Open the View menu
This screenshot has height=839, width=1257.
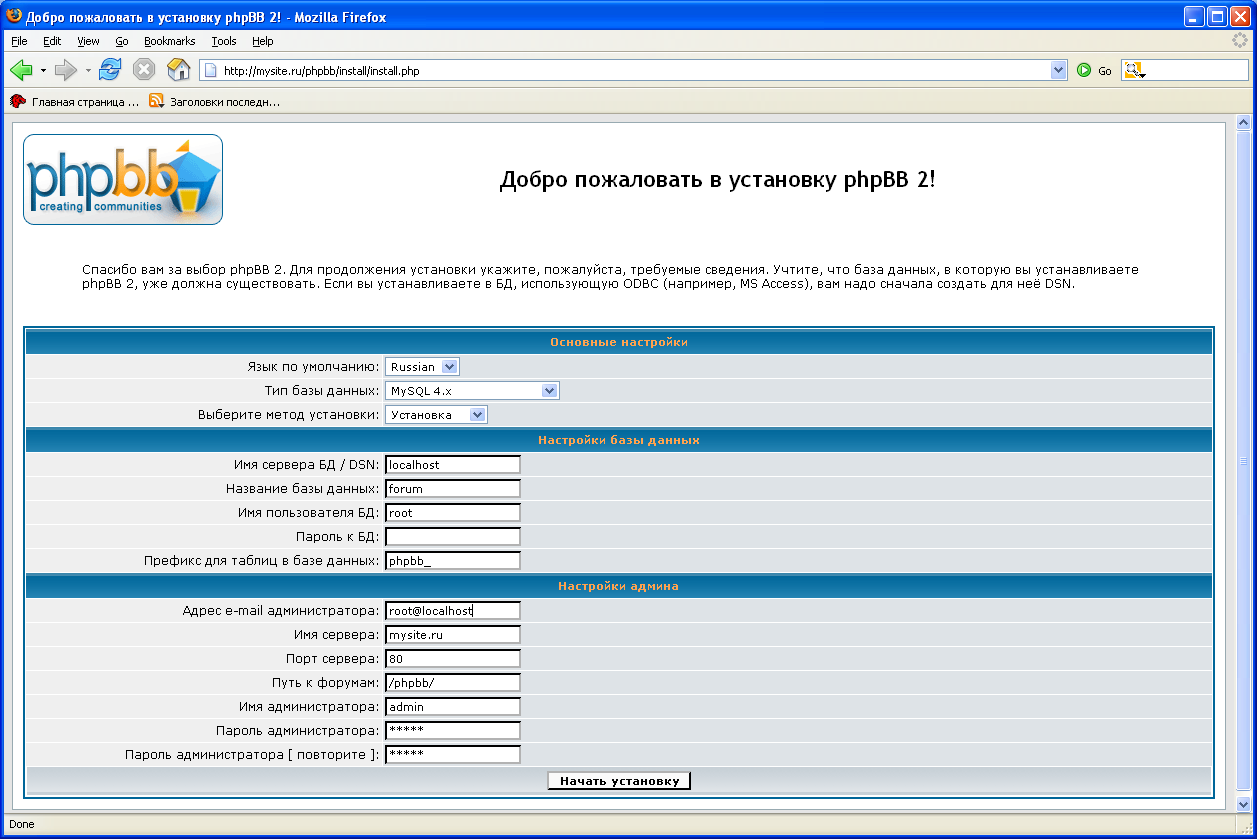89,41
